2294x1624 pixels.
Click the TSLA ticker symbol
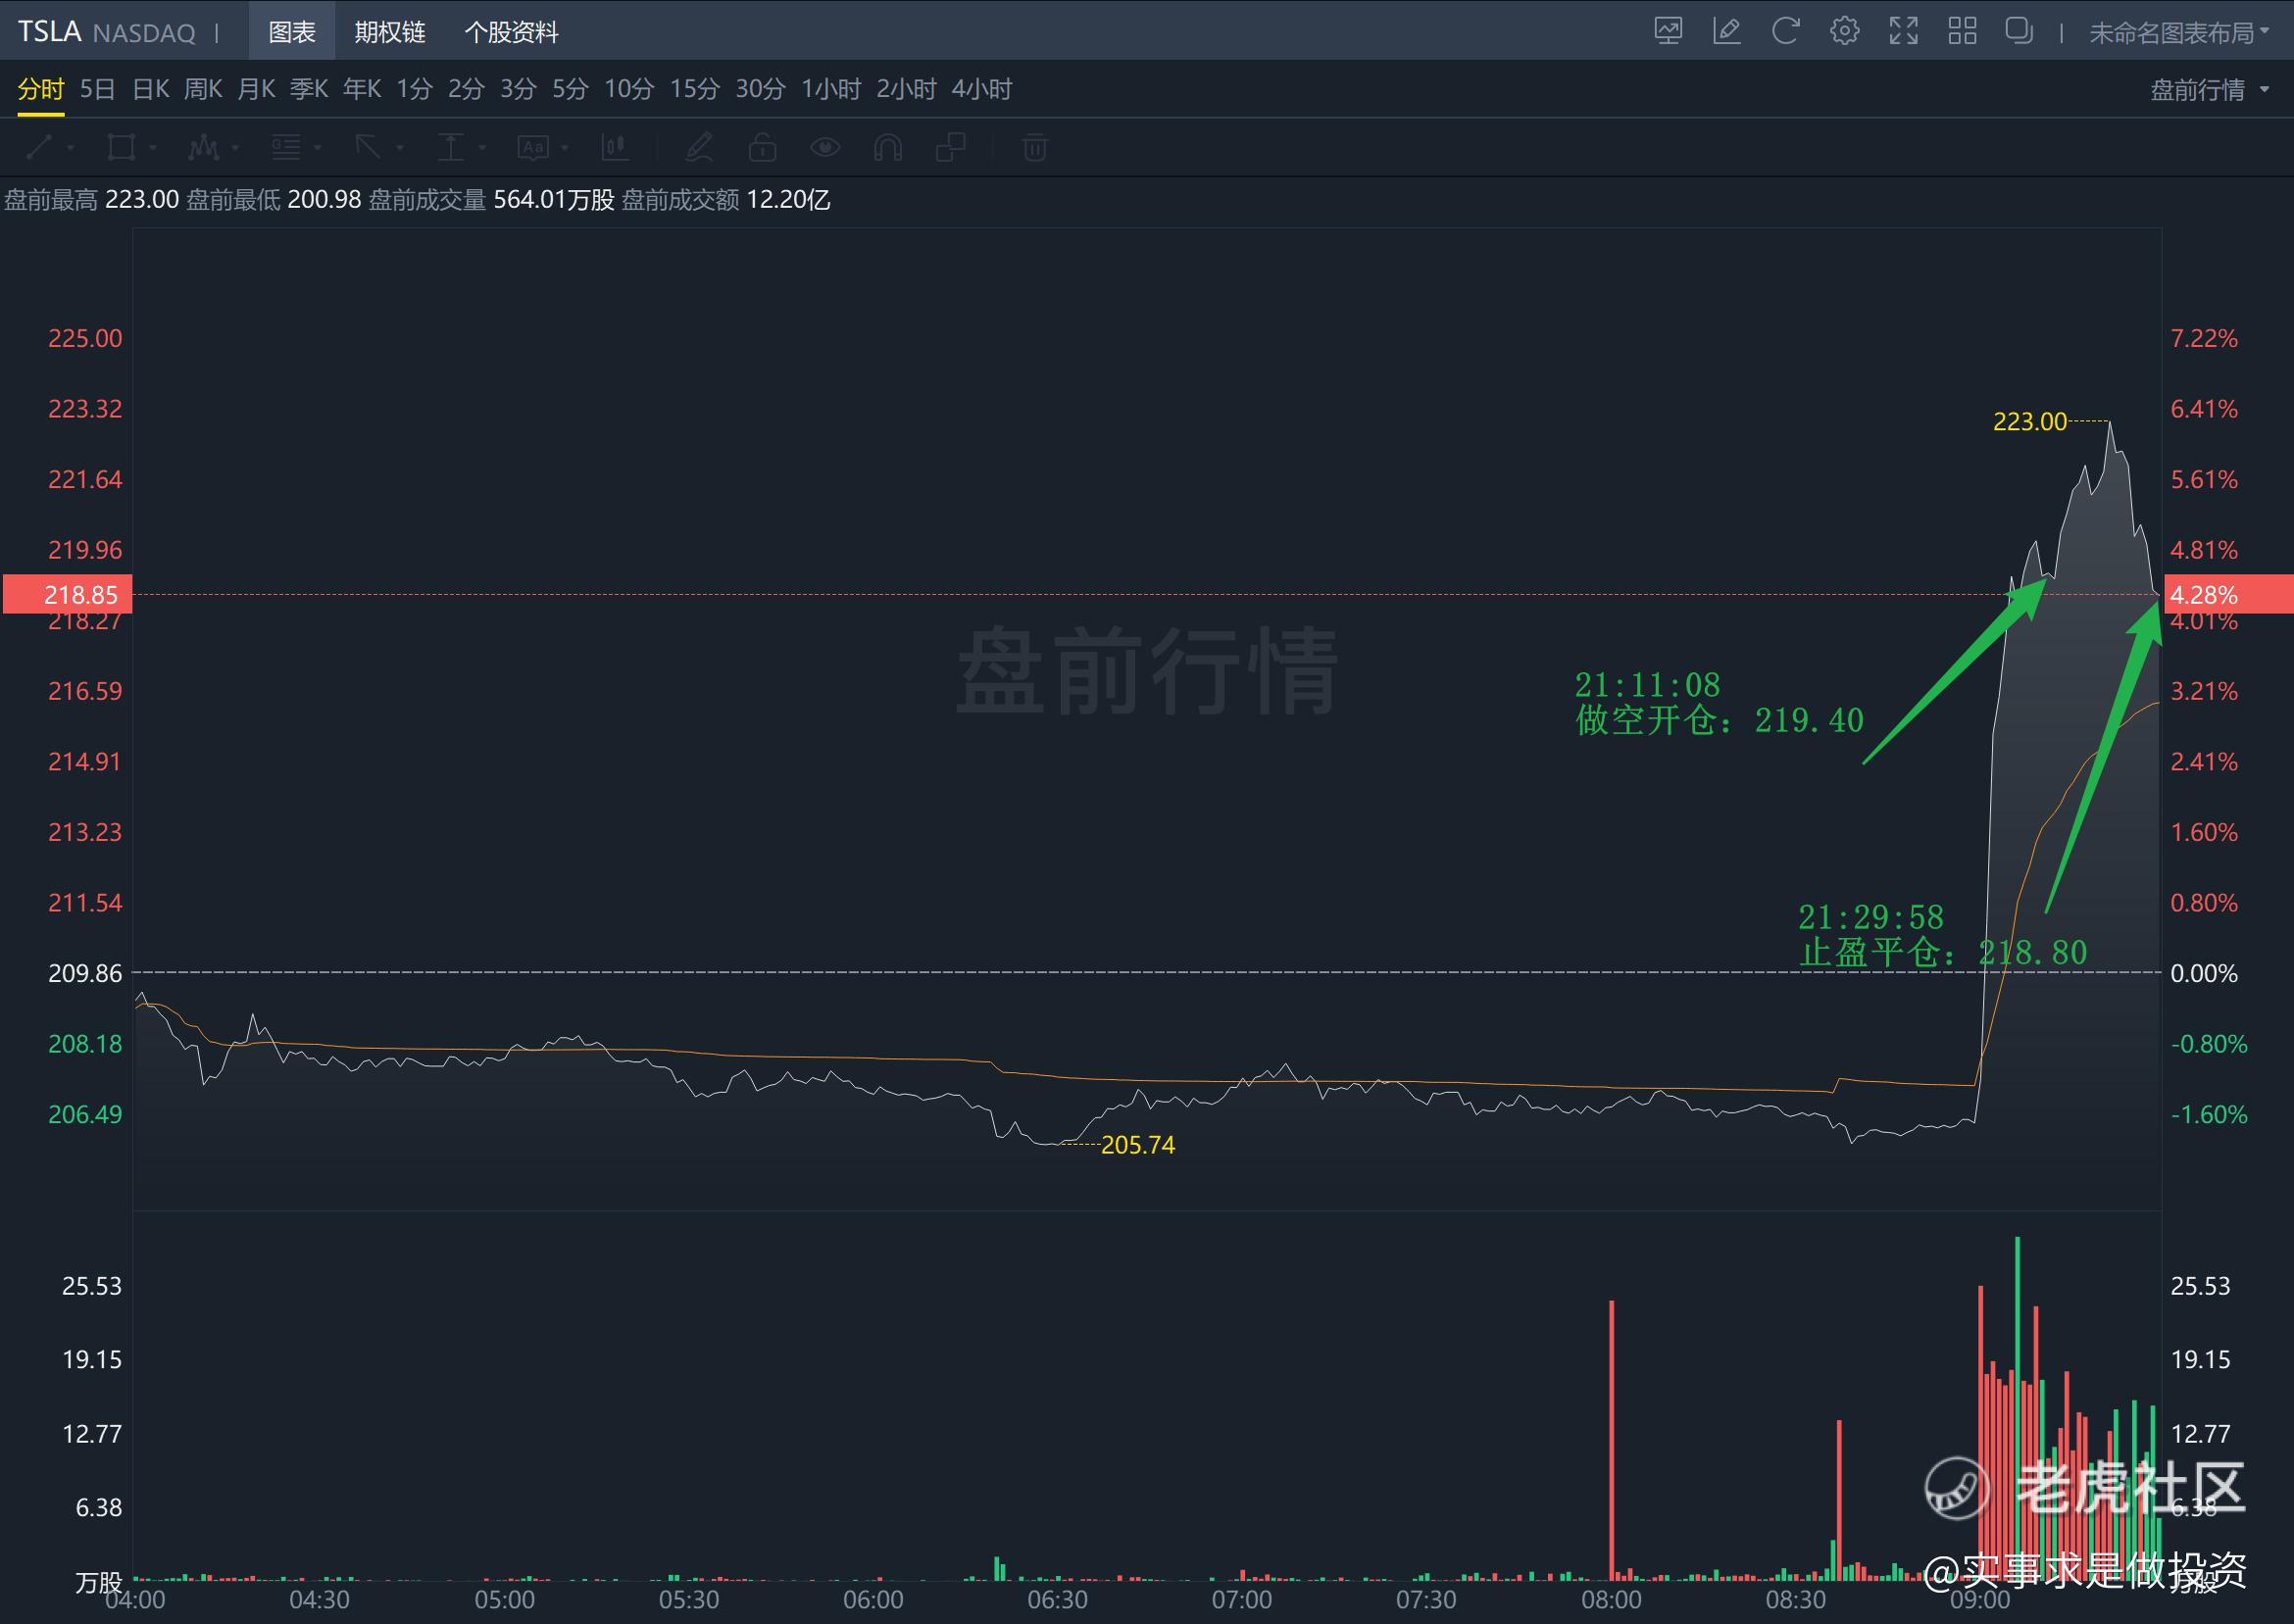49,32
